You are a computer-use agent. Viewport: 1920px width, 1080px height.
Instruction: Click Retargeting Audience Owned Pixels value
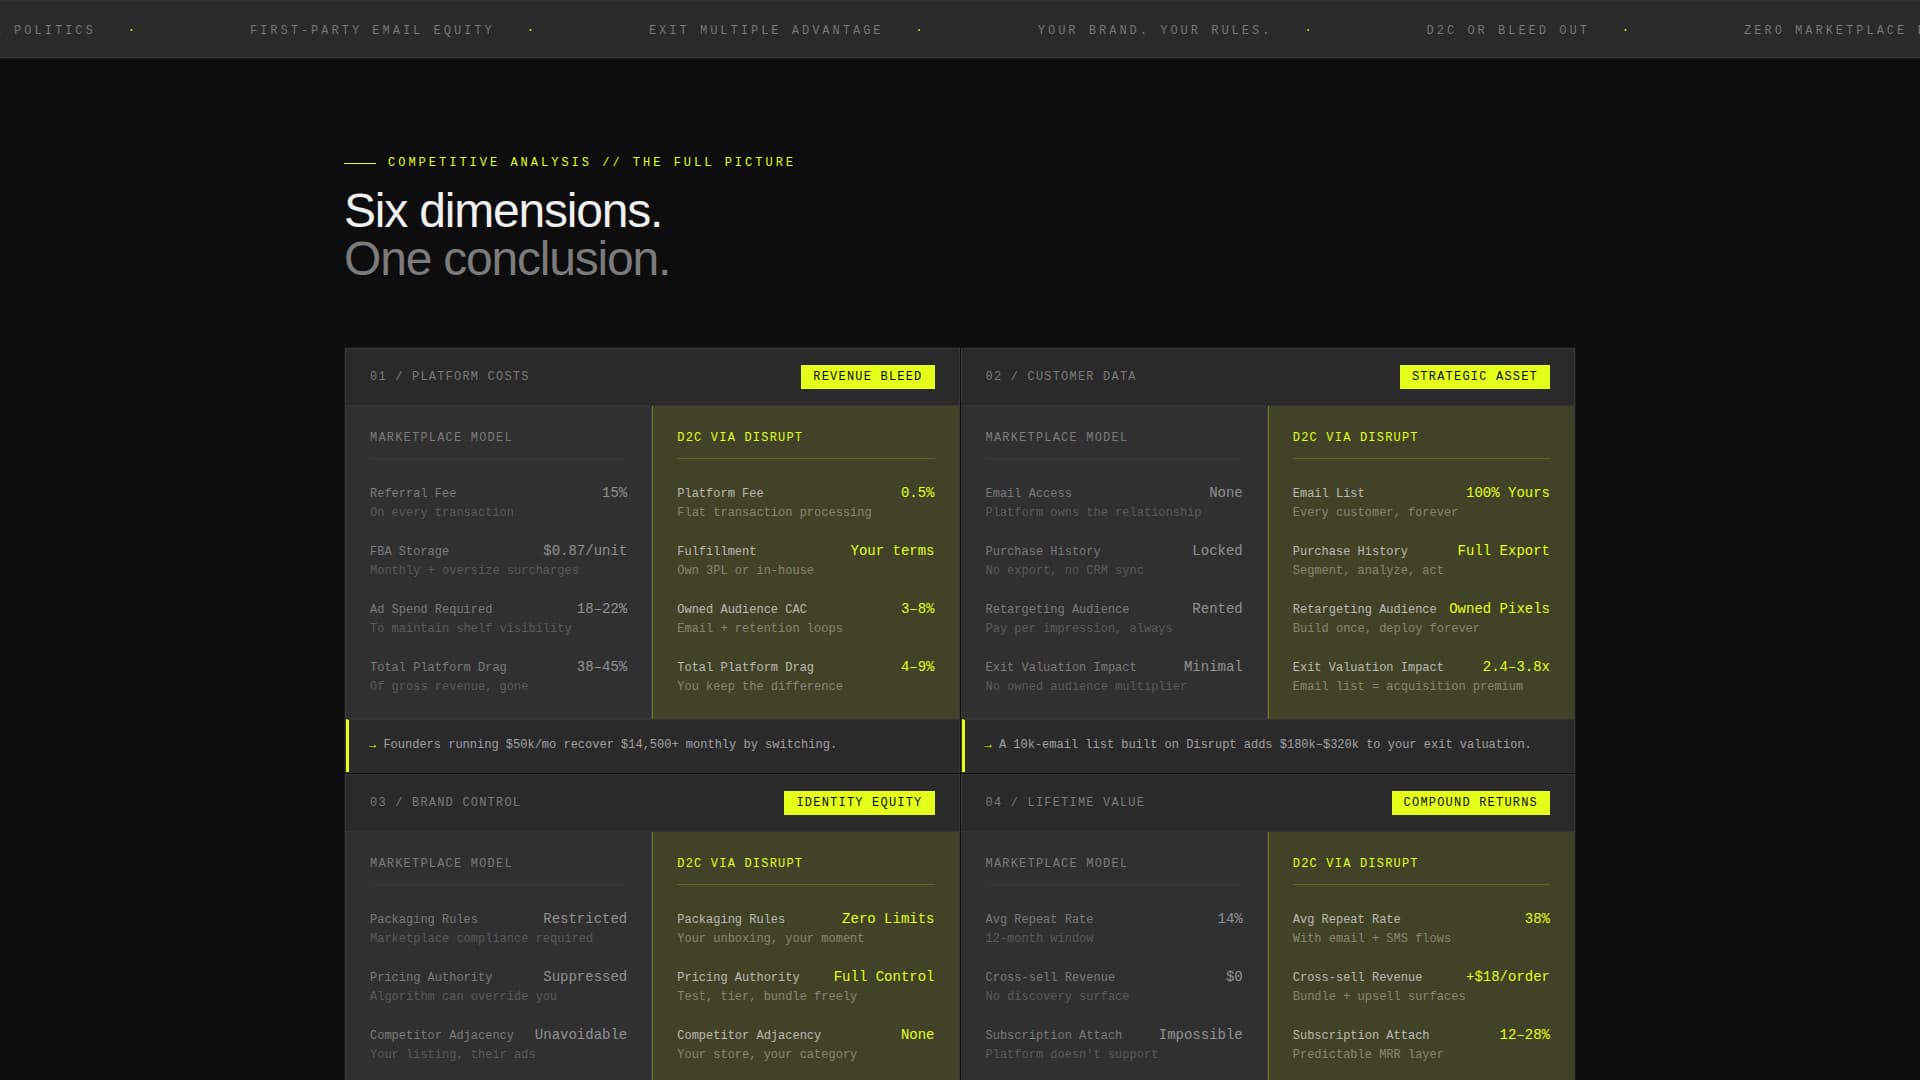pyautogui.click(x=1499, y=609)
